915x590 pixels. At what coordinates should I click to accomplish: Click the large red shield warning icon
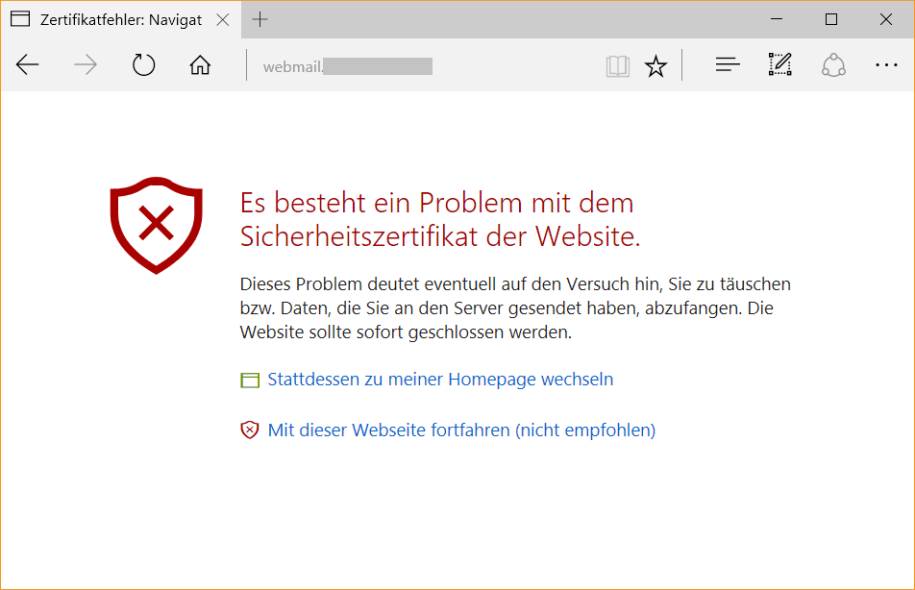[x=156, y=225]
